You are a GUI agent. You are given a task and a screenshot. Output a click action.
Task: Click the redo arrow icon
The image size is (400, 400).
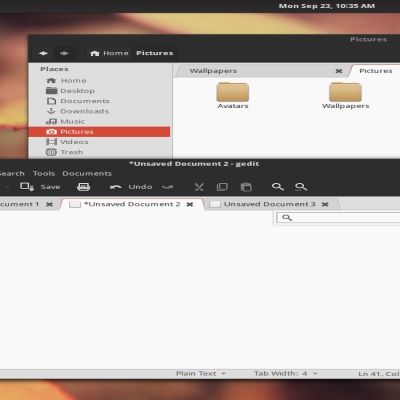click(x=167, y=187)
